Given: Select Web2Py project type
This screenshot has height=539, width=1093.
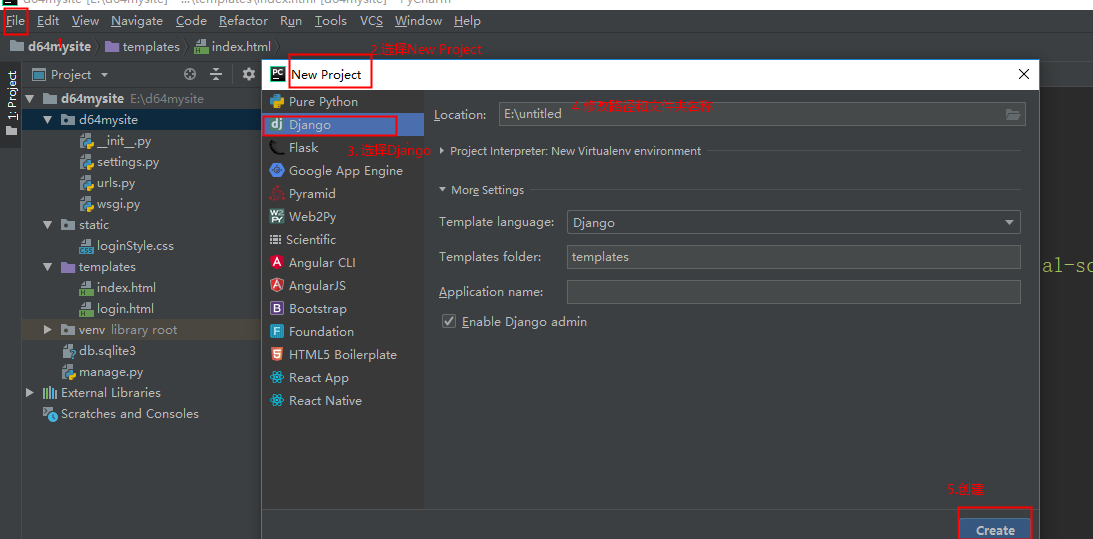Looking at the screenshot, I should click(x=343, y=217).
